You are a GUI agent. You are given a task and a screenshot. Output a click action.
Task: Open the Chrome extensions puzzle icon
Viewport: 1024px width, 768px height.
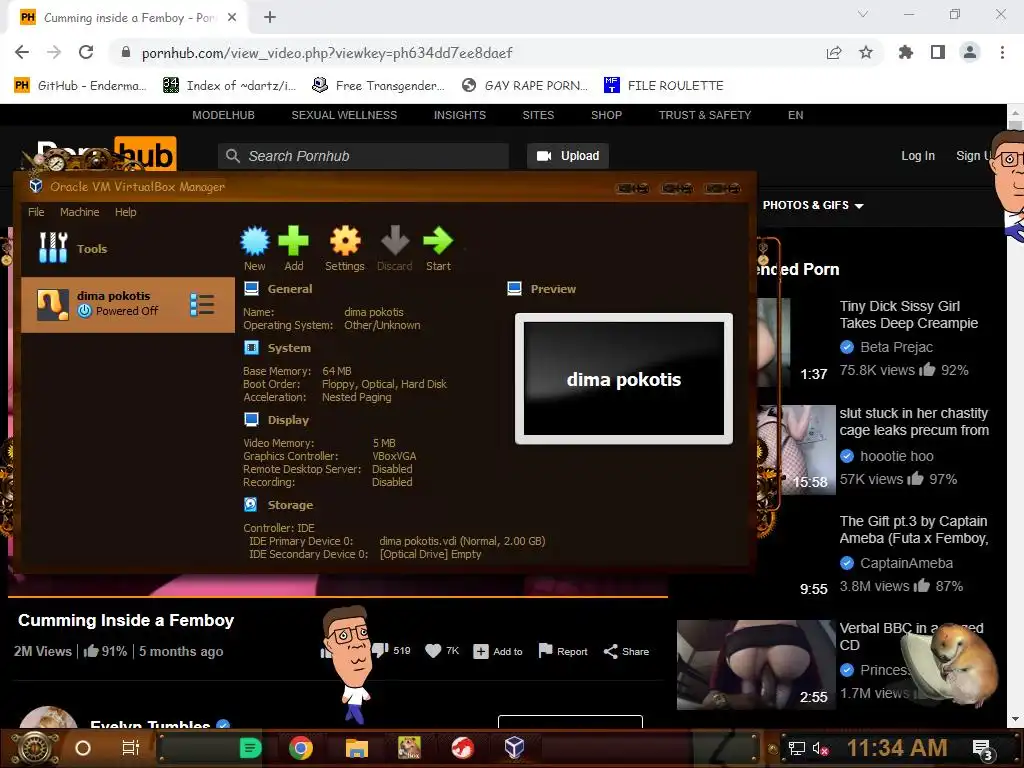tap(906, 52)
